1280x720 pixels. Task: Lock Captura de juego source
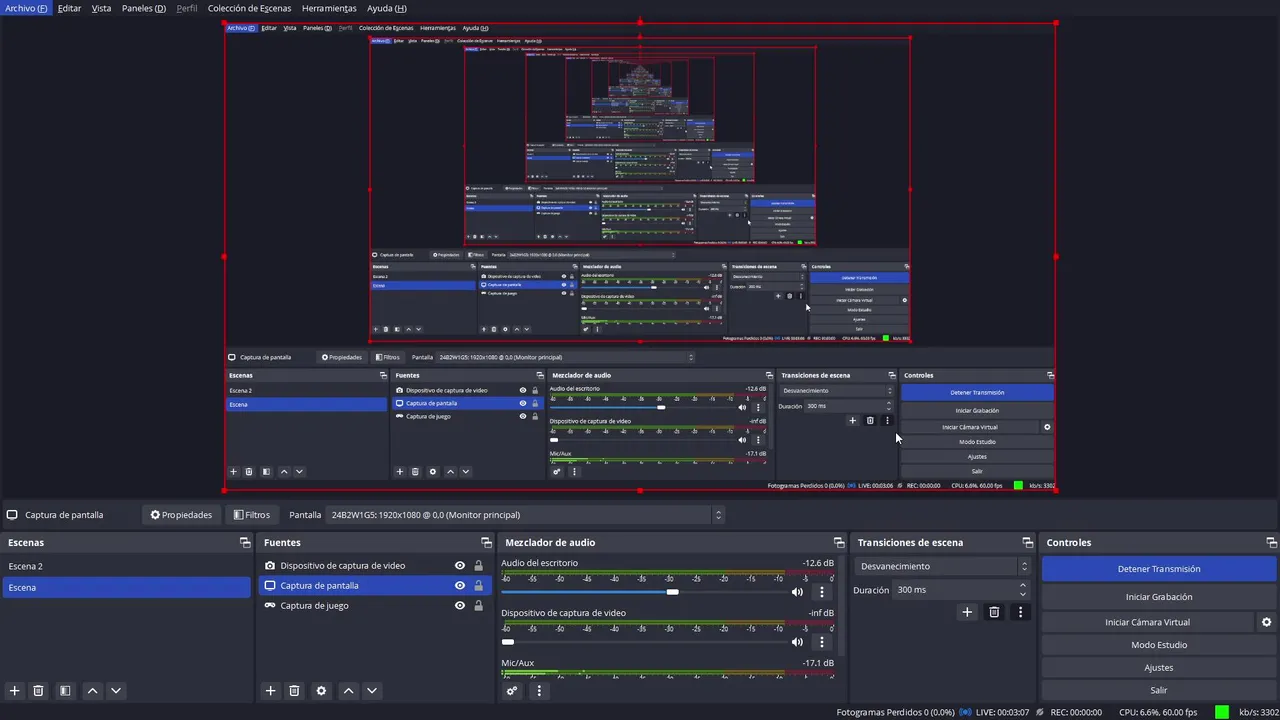478,606
